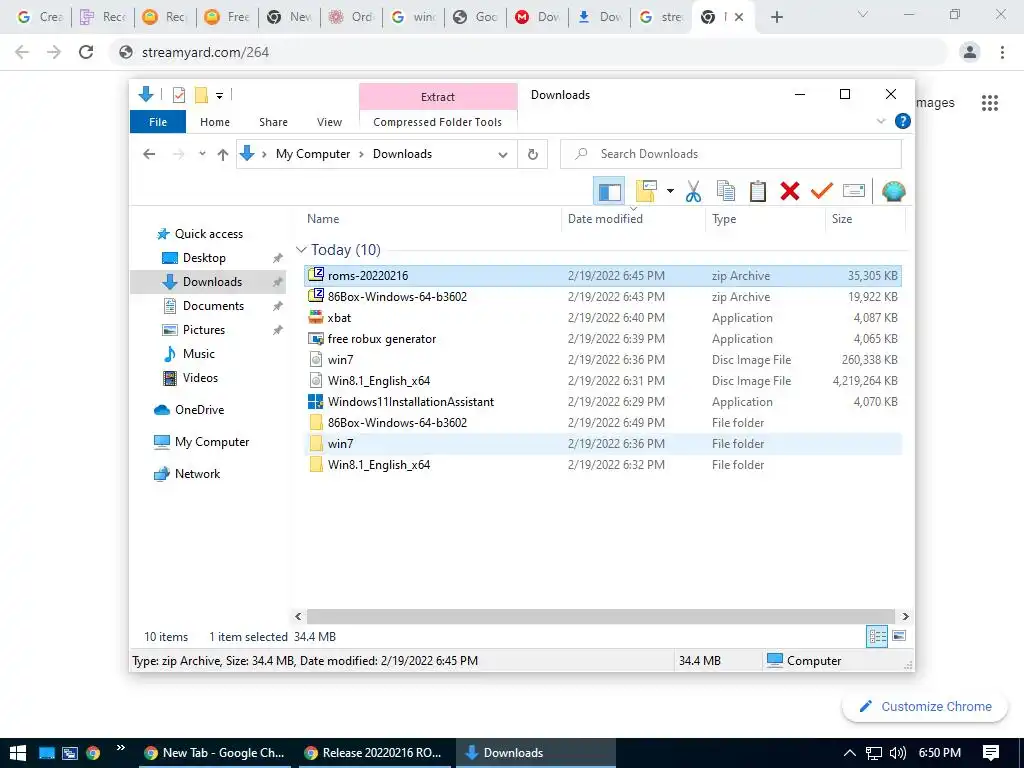Click the Rename icon in toolbar
1024x768 pixels.
pyautogui.click(x=854, y=191)
